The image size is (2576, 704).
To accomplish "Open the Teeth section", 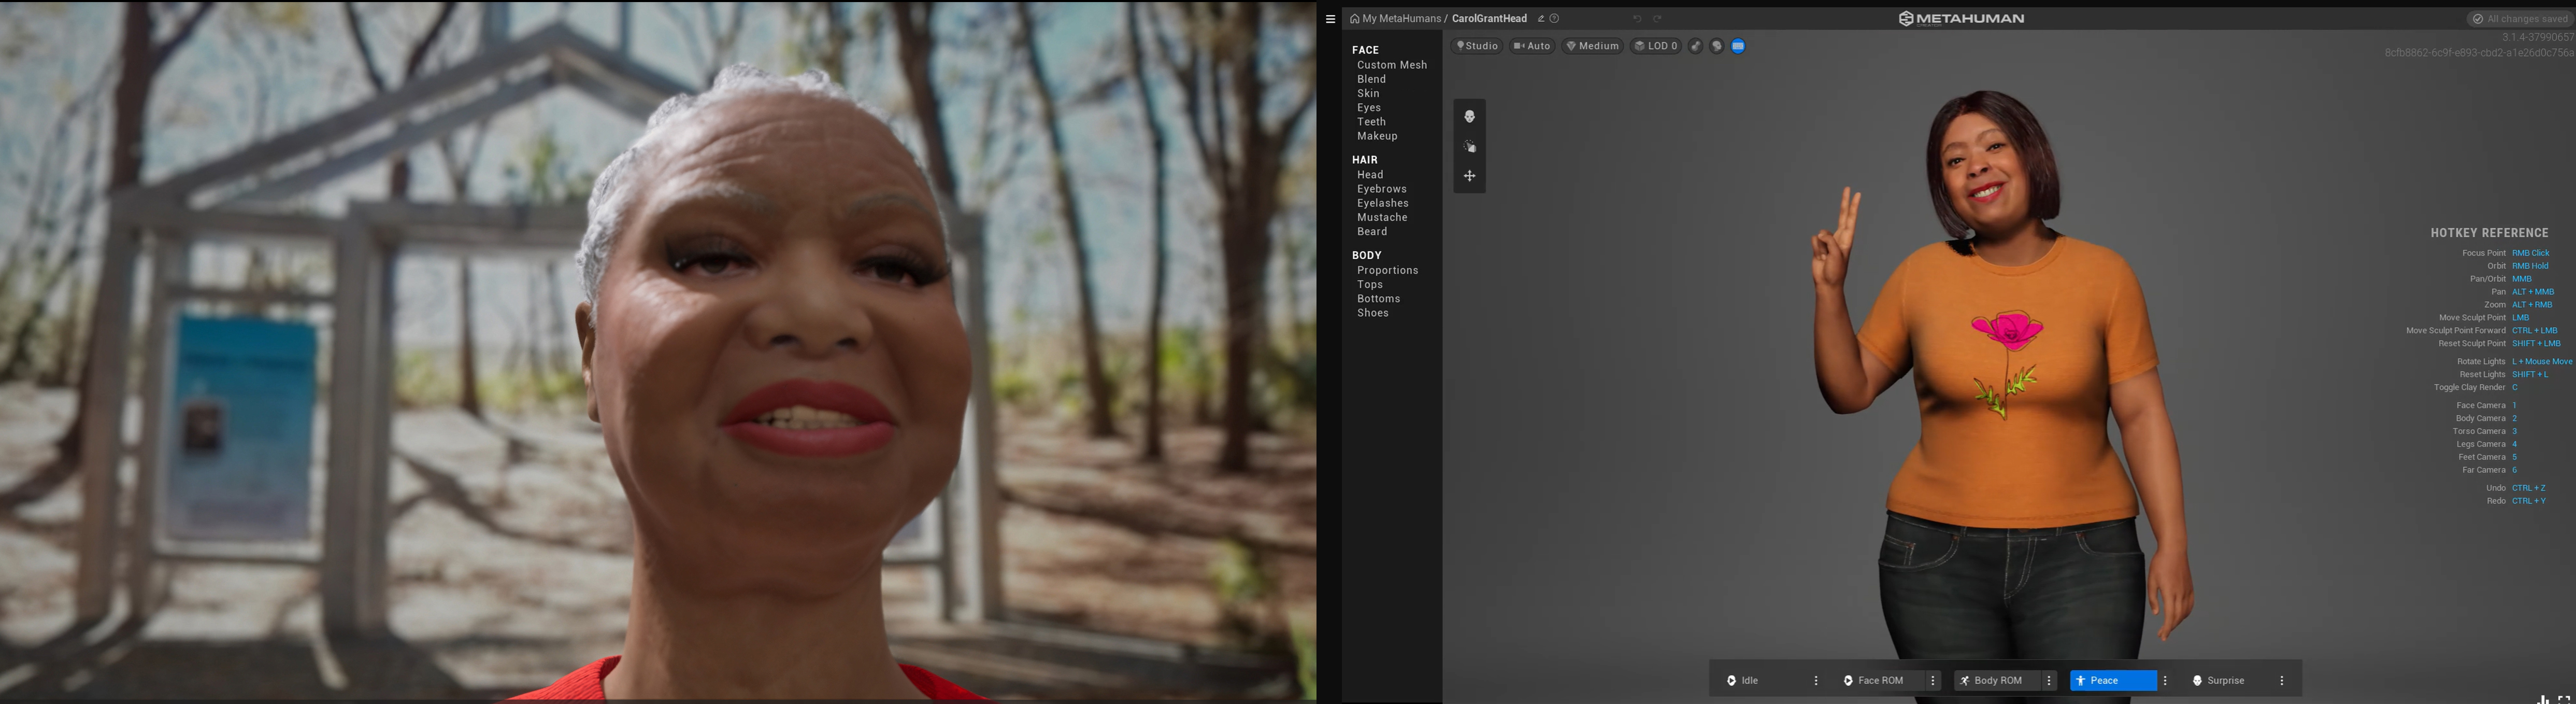I will pyautogui.click(x=1371, y=122).
